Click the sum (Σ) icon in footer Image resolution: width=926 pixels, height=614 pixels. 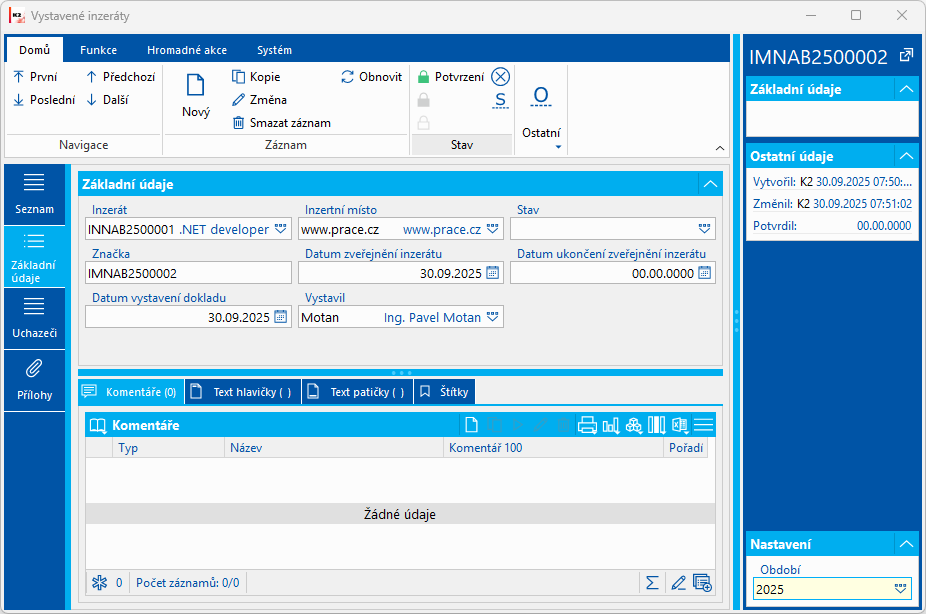652,583
